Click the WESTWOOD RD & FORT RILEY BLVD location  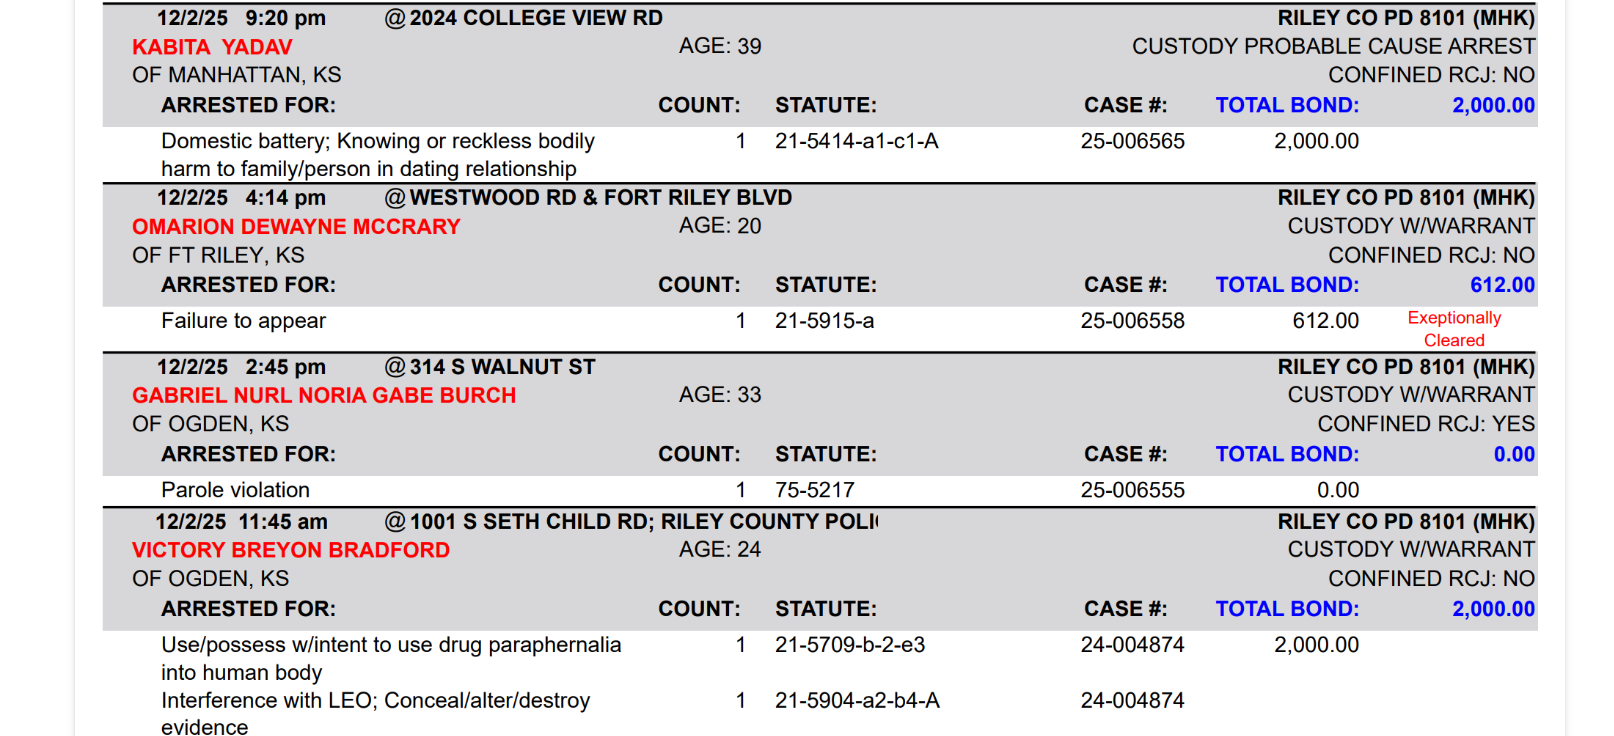pyautogui.click(x=600, y=198)
